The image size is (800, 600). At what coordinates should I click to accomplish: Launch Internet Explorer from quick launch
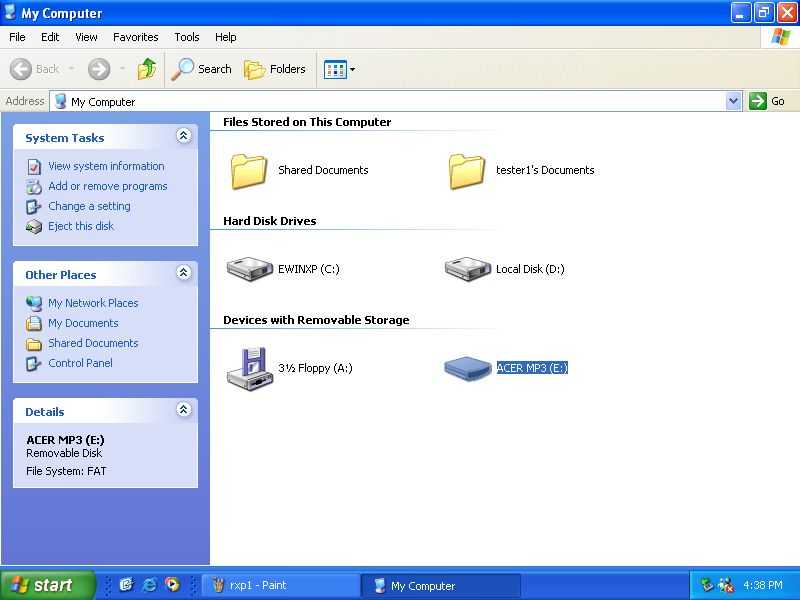coord(149,585)
